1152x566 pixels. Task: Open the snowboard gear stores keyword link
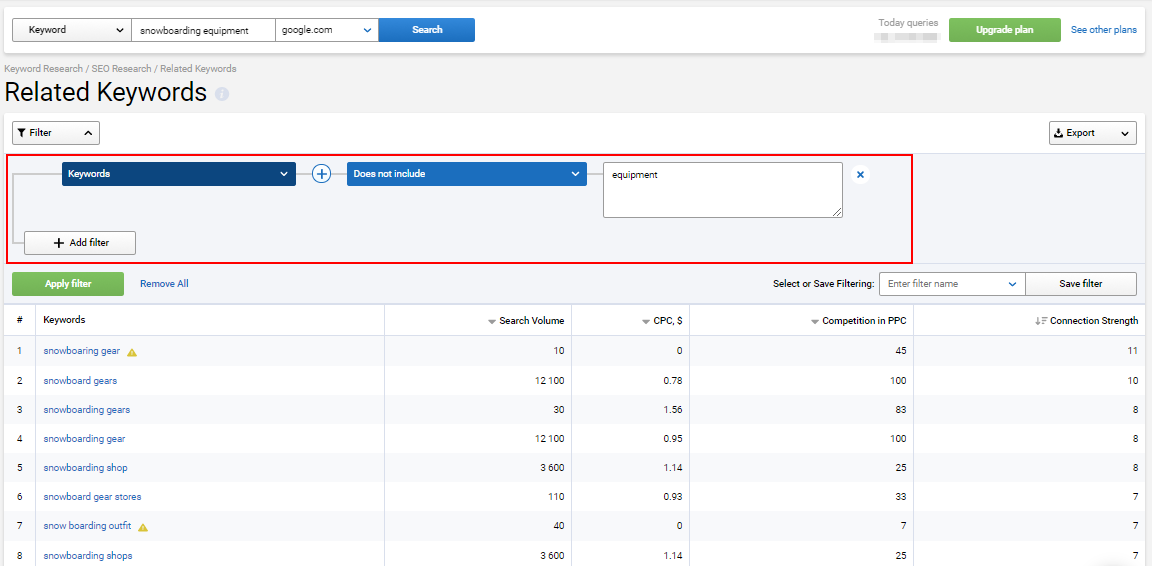point(93,497)
